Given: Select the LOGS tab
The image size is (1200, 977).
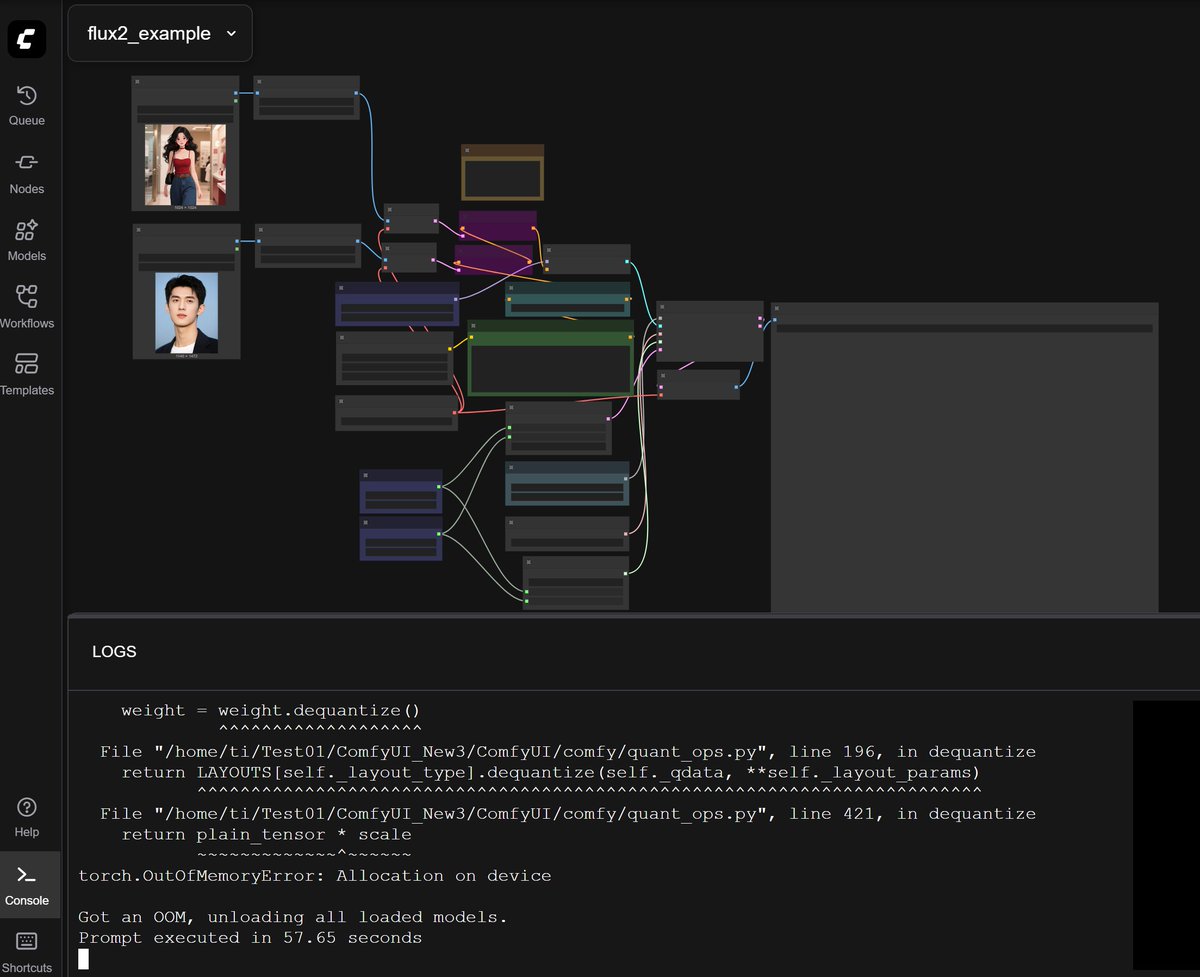Looking at the screenshot, I should click(x=114, y=651).
